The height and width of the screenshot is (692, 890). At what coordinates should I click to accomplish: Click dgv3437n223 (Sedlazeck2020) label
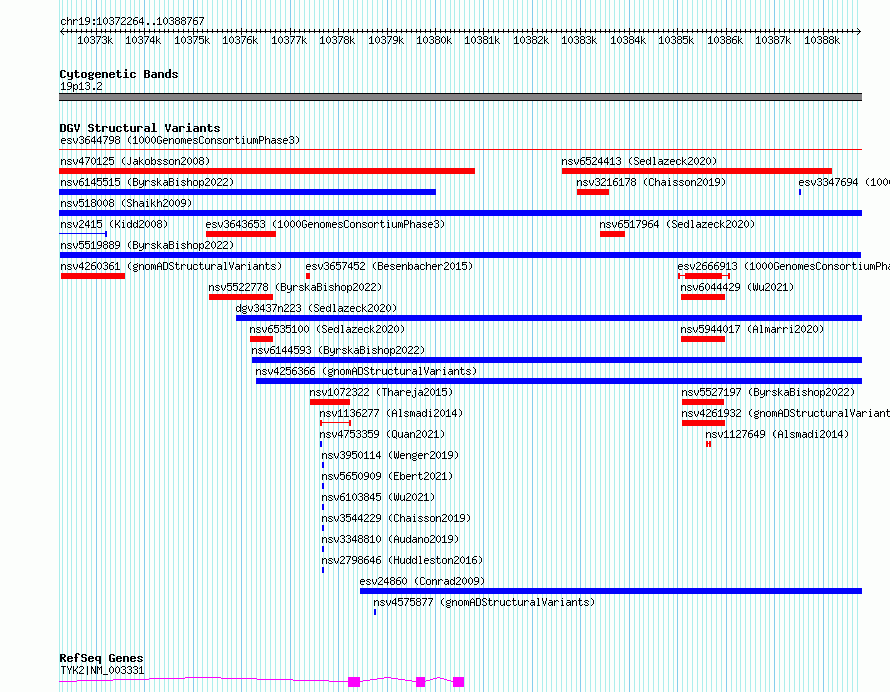pos(316,308)
